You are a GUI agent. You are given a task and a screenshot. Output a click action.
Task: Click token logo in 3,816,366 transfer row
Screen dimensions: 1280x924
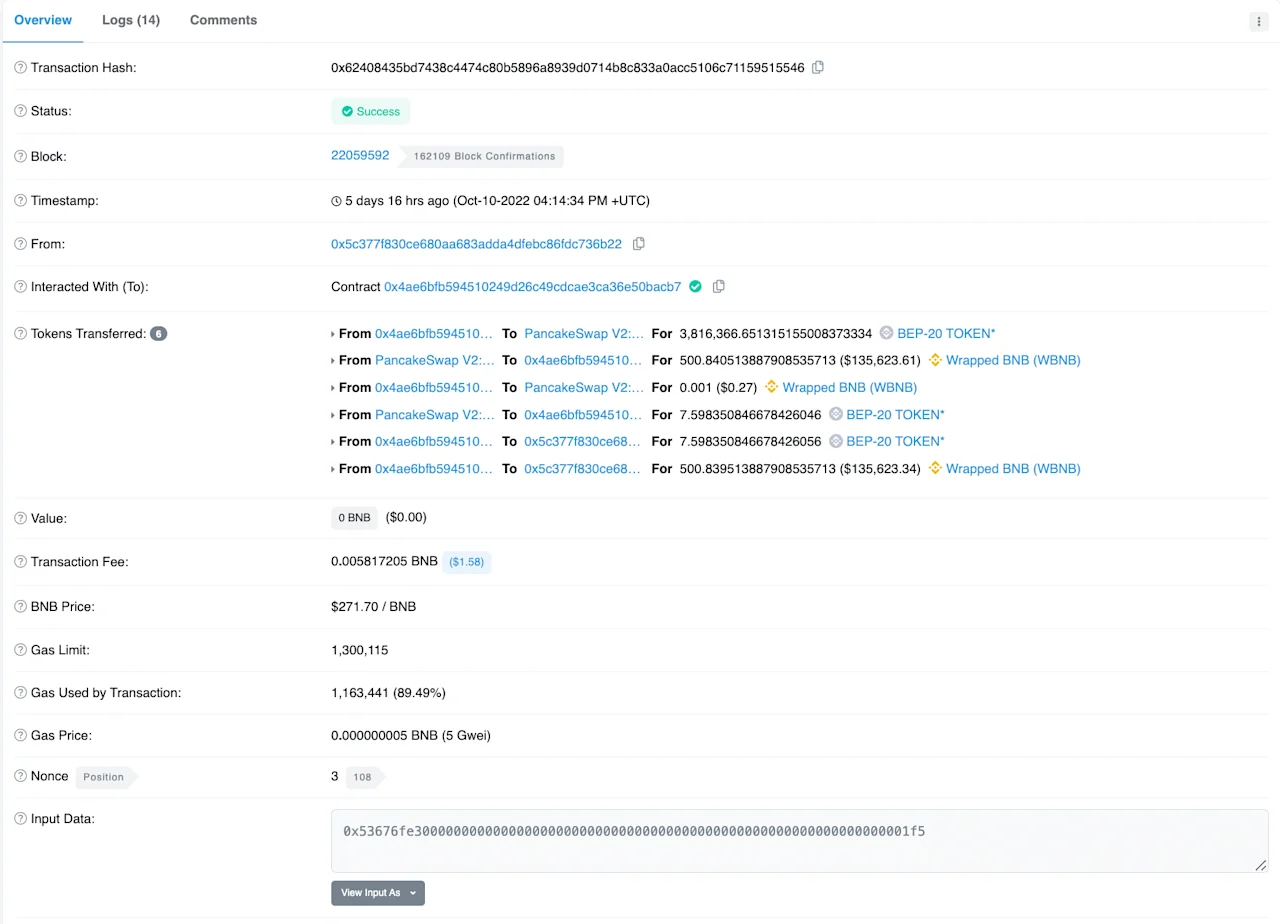coord(886,333)
